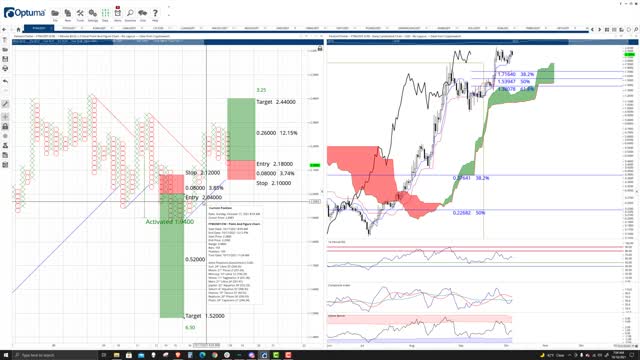The width and height of the screenshot is (640, 360).
Task: Click the large green short position profit box
Action: [172, 256]
